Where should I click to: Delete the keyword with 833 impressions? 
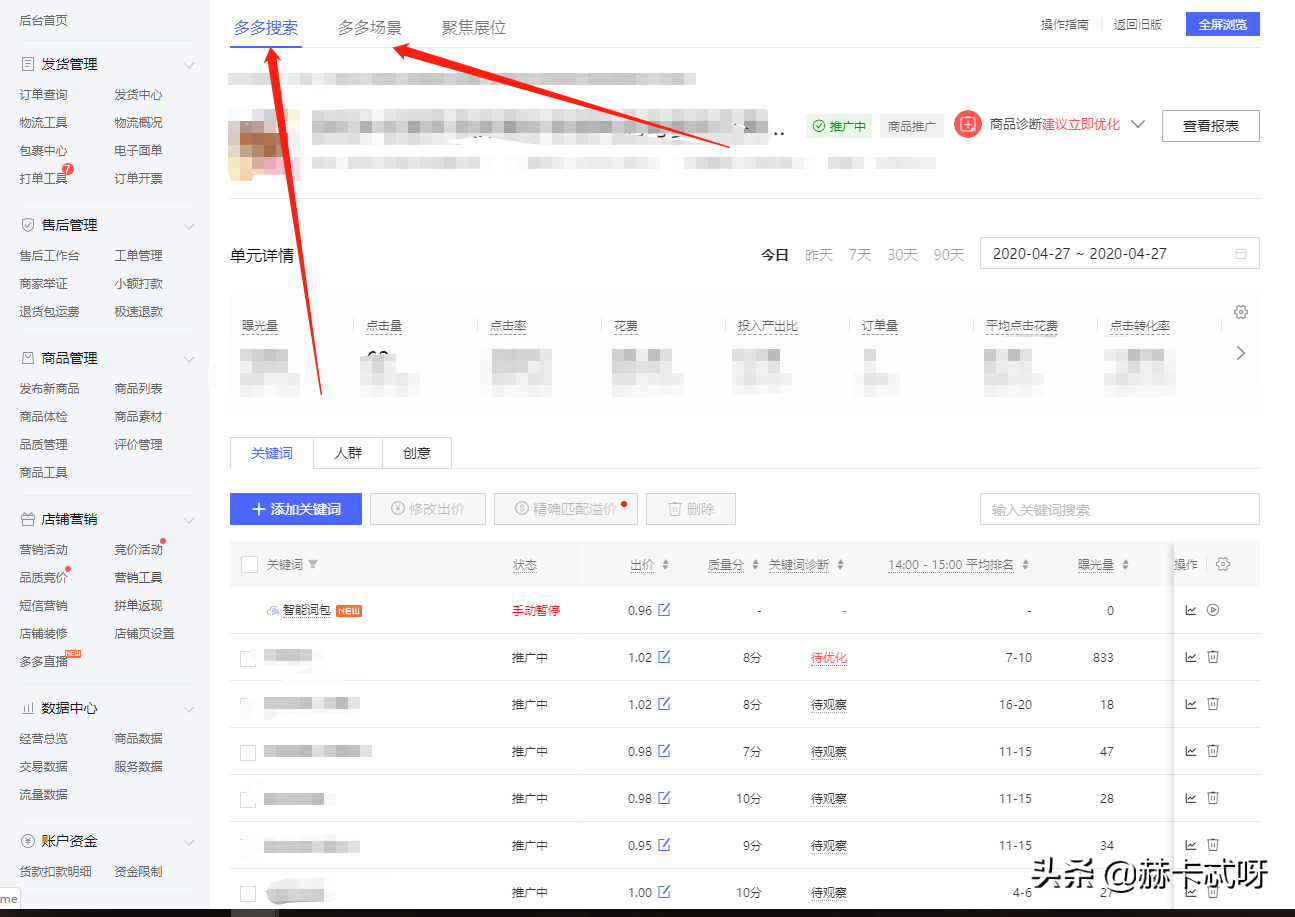[x=1213, y=657]
